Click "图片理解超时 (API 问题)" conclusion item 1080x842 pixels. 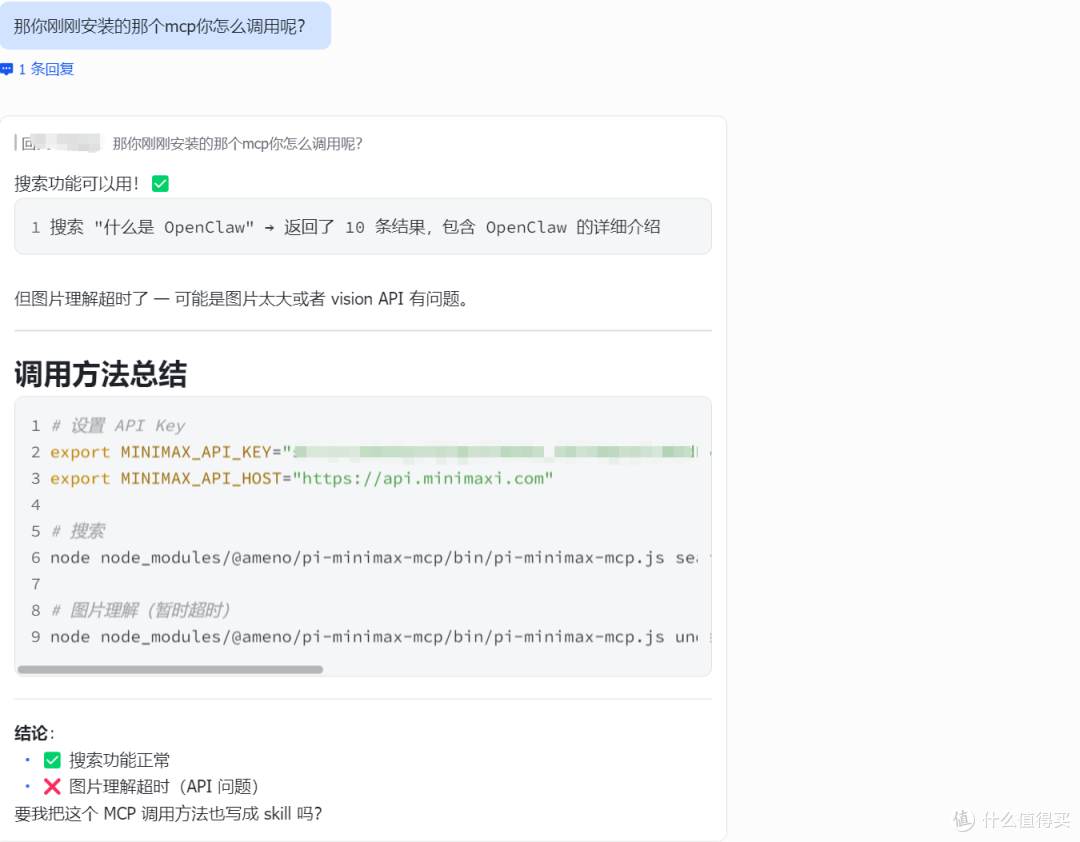pos(163,786)
